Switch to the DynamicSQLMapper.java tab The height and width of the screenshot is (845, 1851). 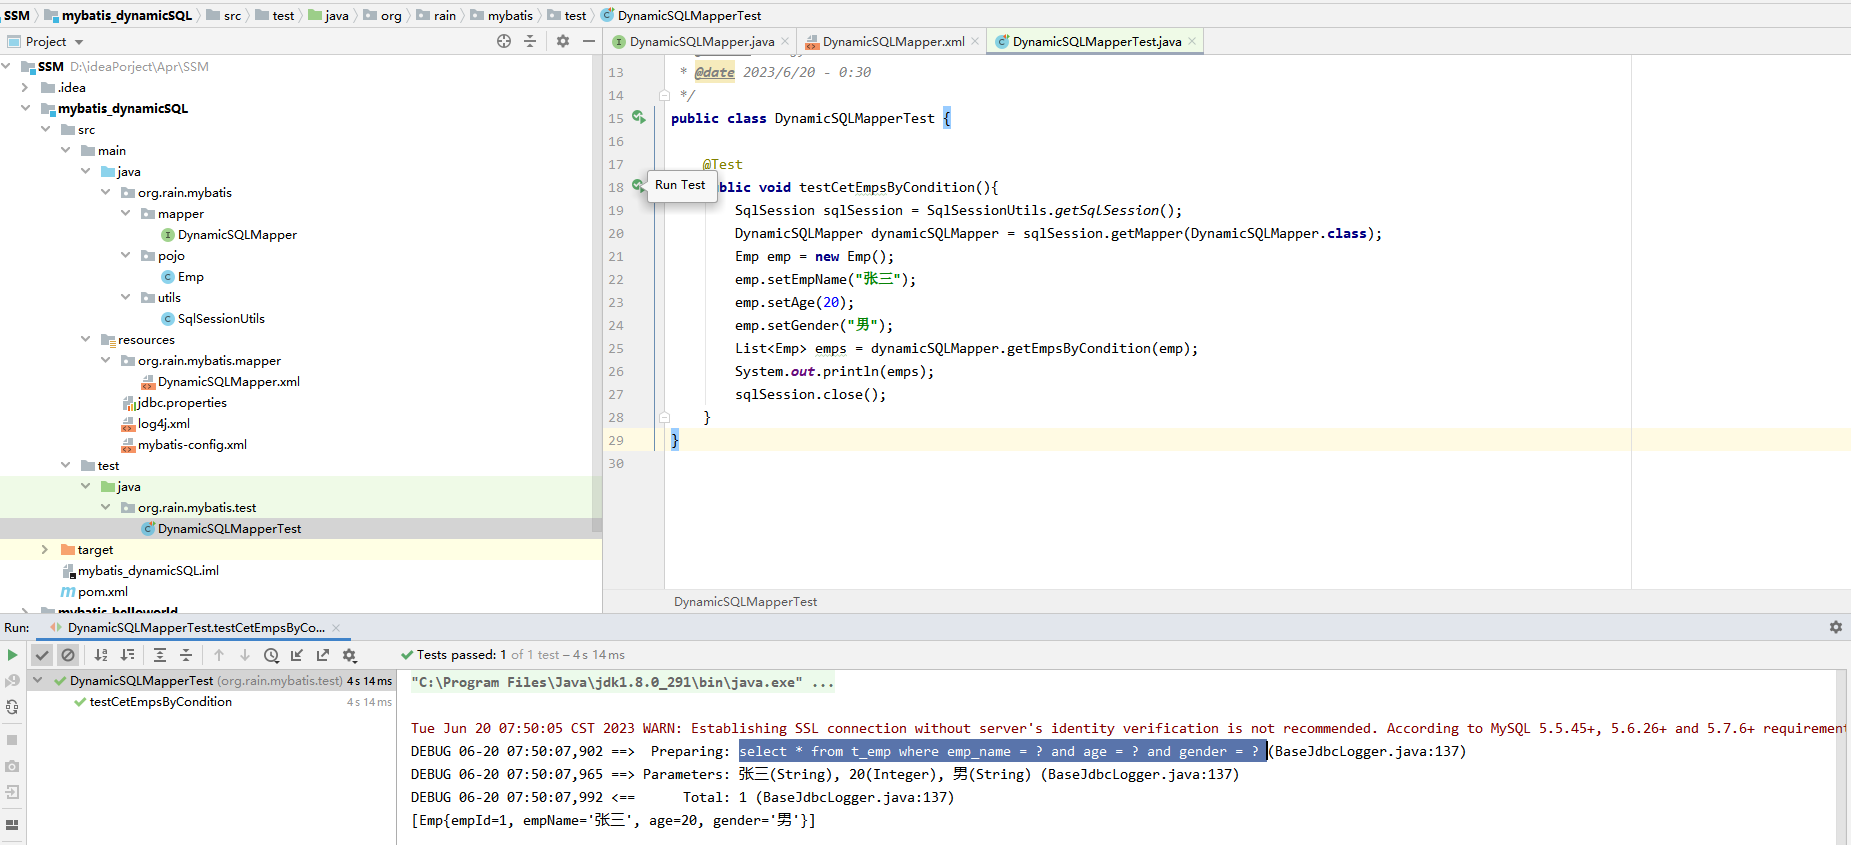point(701,41)
